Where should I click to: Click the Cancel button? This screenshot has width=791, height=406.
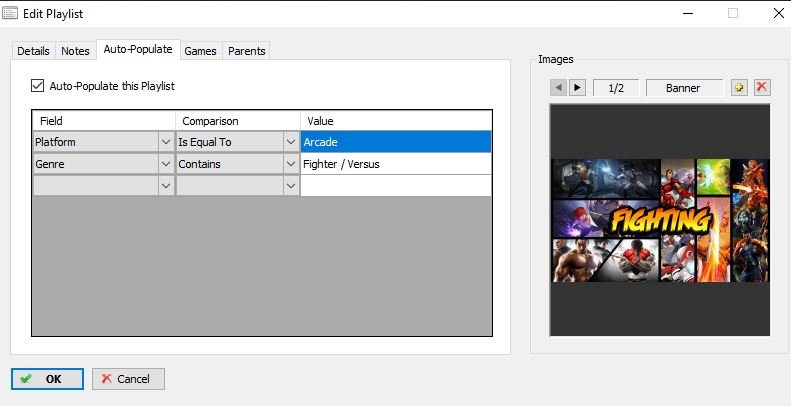128,379
